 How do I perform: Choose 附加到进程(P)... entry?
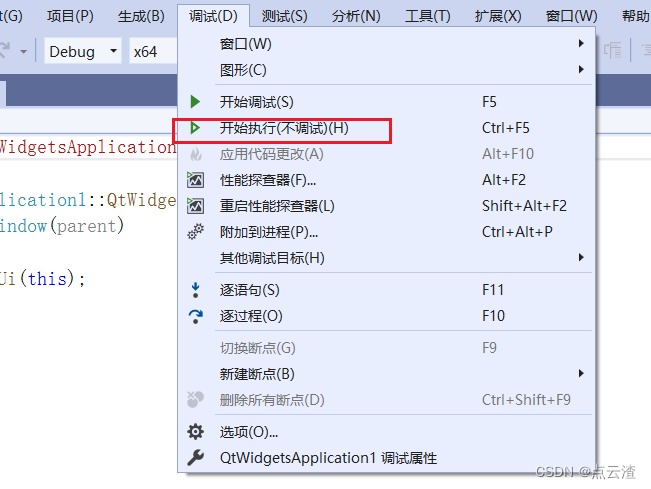(386, 232)
